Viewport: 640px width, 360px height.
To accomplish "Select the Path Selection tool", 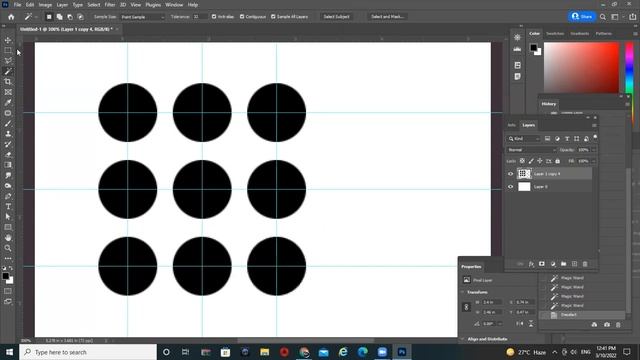I will 8,217.
